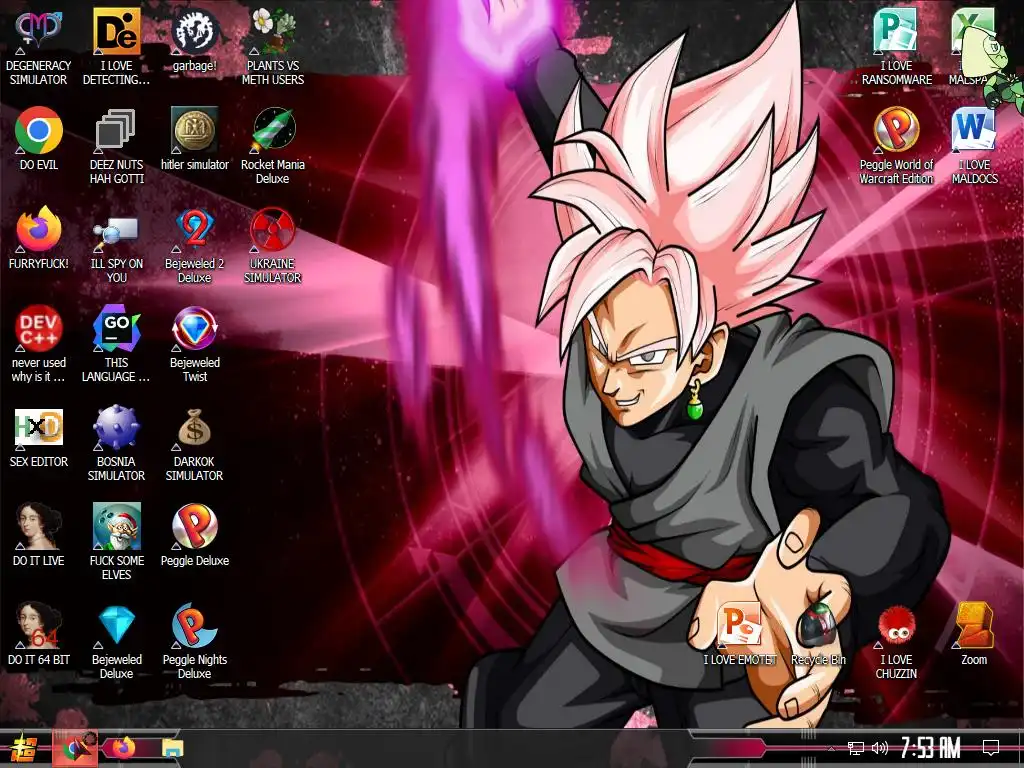This screenshot has height=768, width=1024.
Task: Open the notification center icon
Action: click(991, 748)
